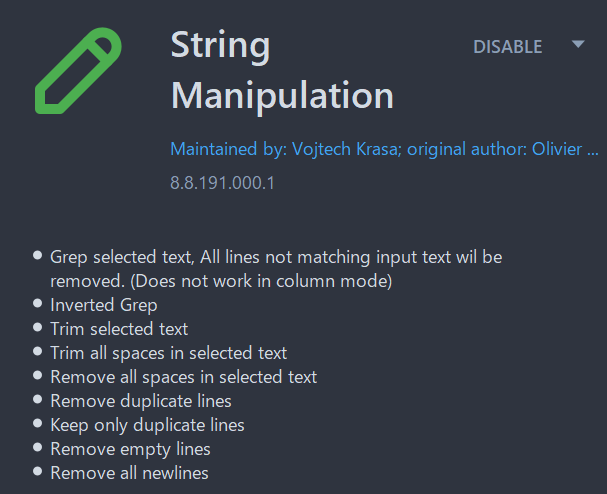Select the 'Remove duplicate lines' entry

tap(141, 401)
